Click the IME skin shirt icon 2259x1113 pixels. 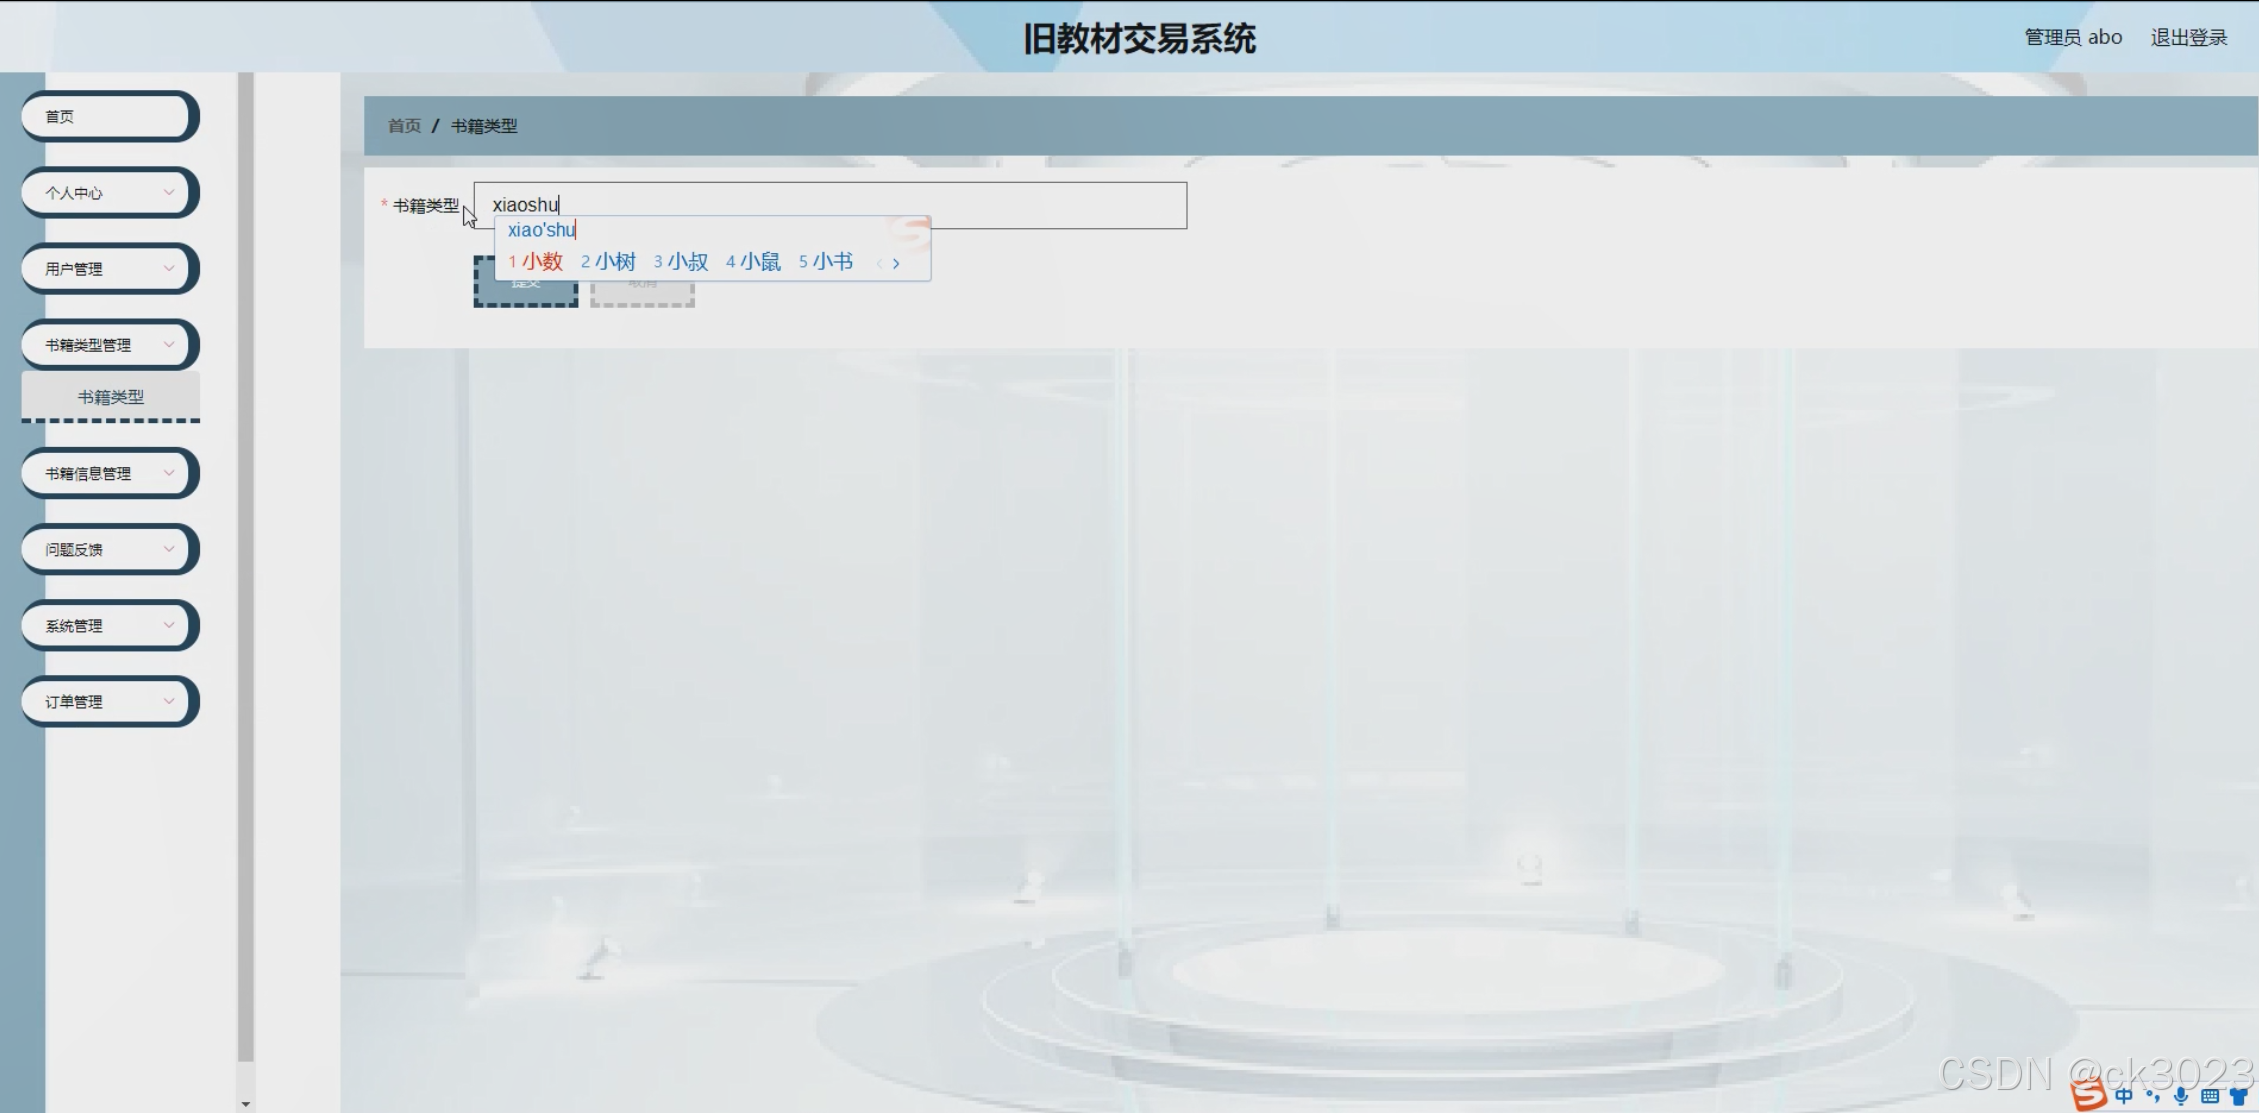click(x=2238, y=1096)
